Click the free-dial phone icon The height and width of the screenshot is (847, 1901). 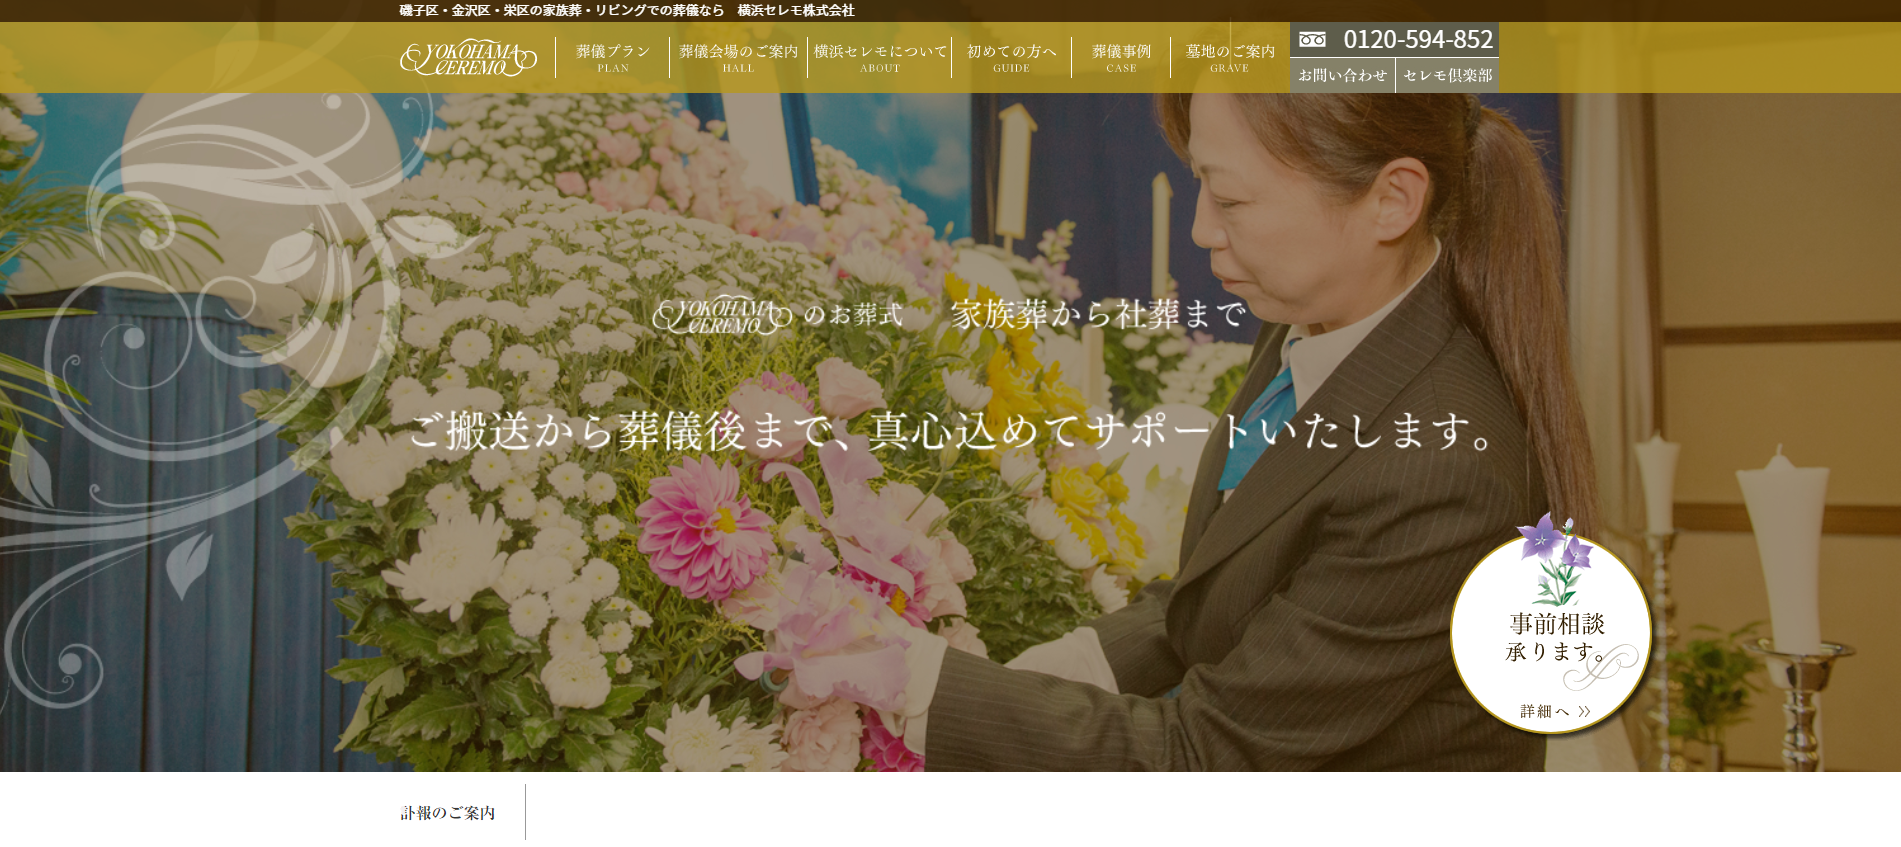tap(1312, 40)
